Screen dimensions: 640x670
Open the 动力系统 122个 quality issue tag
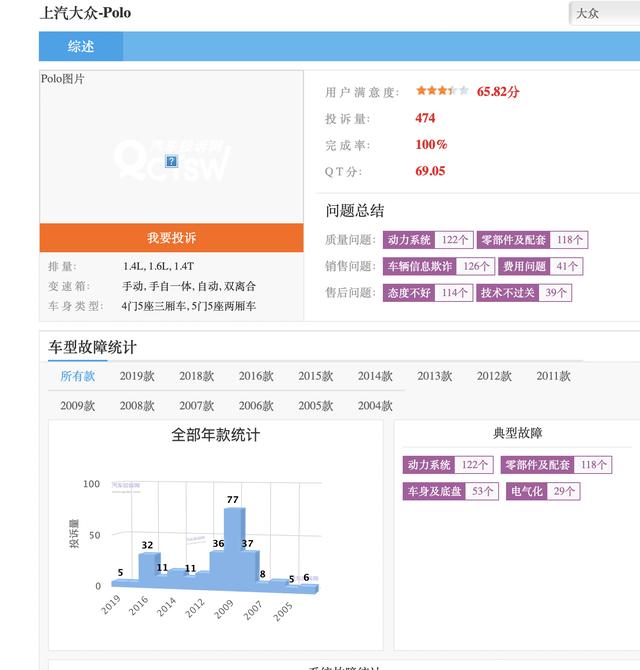coord(428,240)
